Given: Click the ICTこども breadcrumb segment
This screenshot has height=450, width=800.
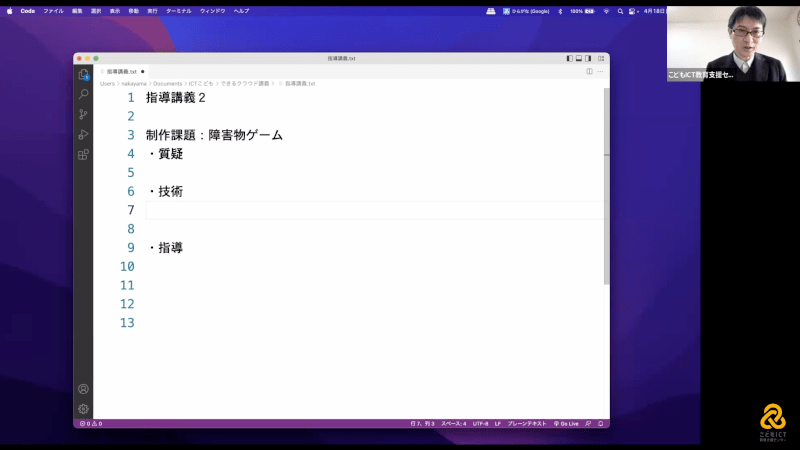Looking at the screenshot, I should tap(201, 84).
